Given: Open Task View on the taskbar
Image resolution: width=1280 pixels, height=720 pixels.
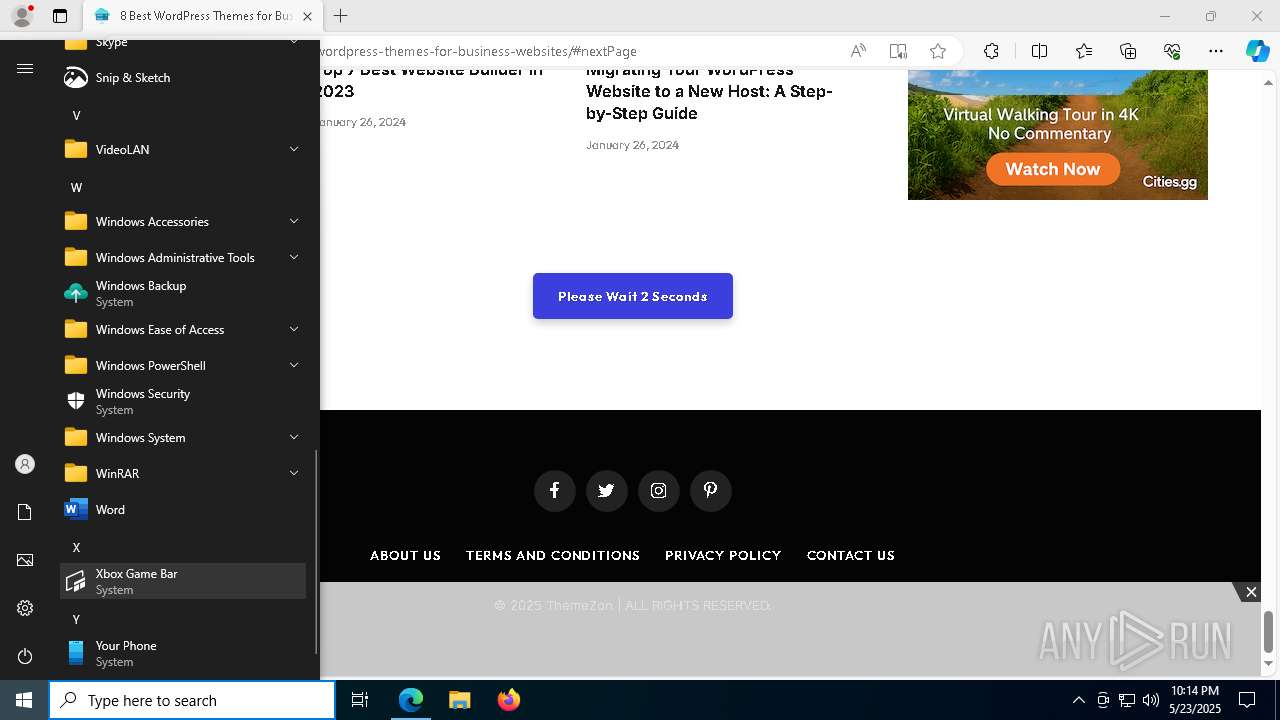Looking at the screenshot, I should pos(360,700).
